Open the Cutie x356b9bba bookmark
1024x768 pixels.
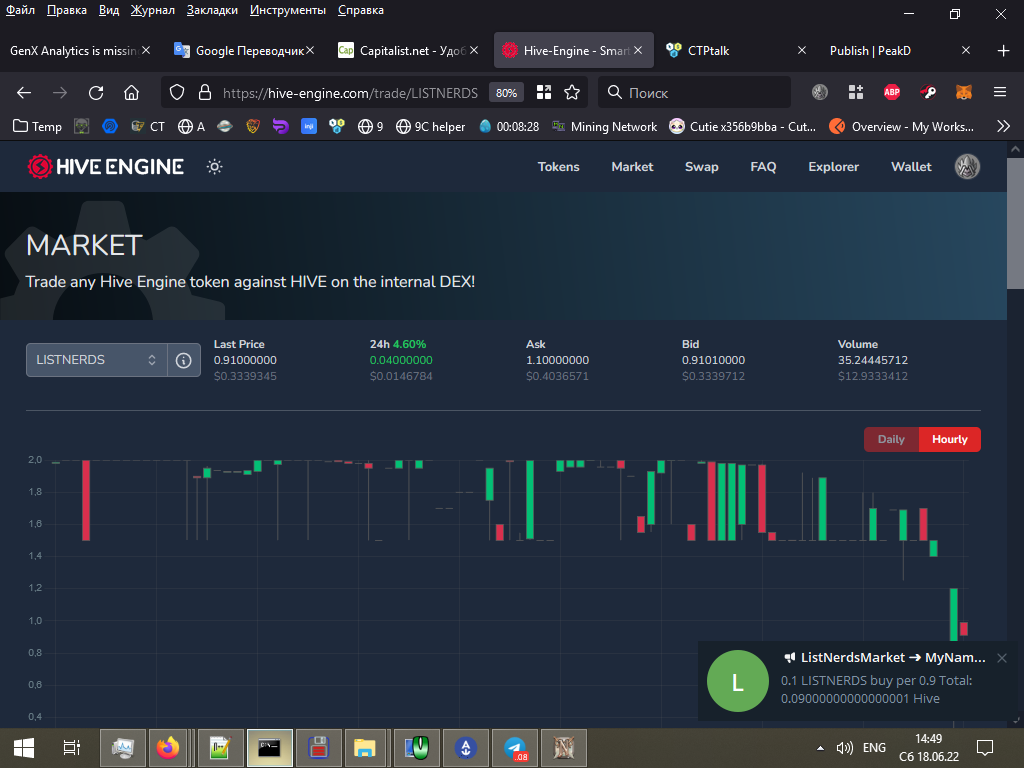(x=743, y=126)
